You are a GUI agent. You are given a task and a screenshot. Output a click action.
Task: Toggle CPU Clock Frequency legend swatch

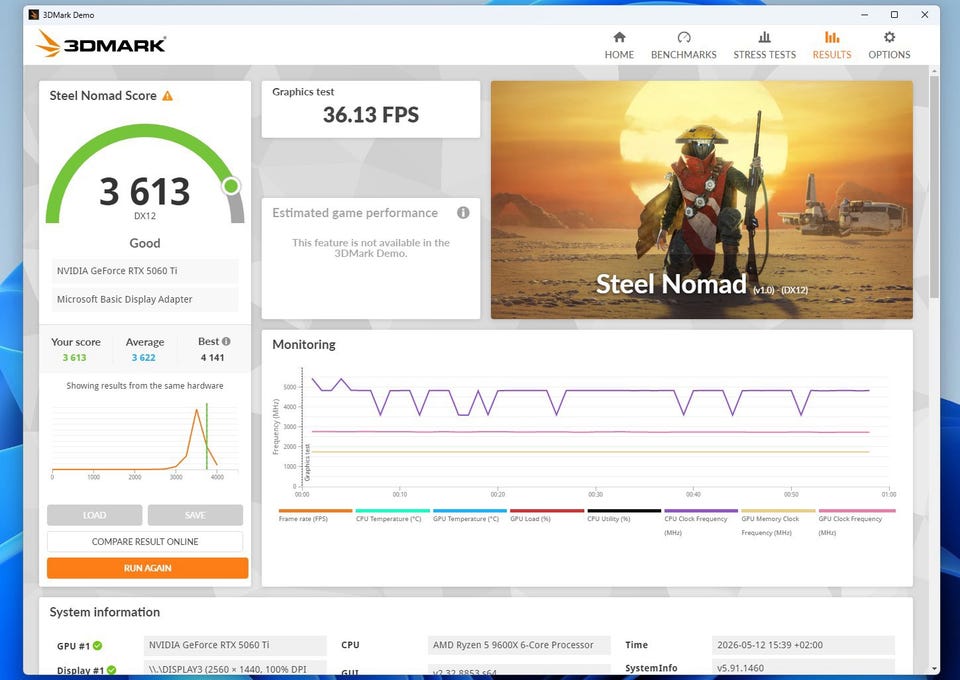pyautogui.click(x=701, y=510)
